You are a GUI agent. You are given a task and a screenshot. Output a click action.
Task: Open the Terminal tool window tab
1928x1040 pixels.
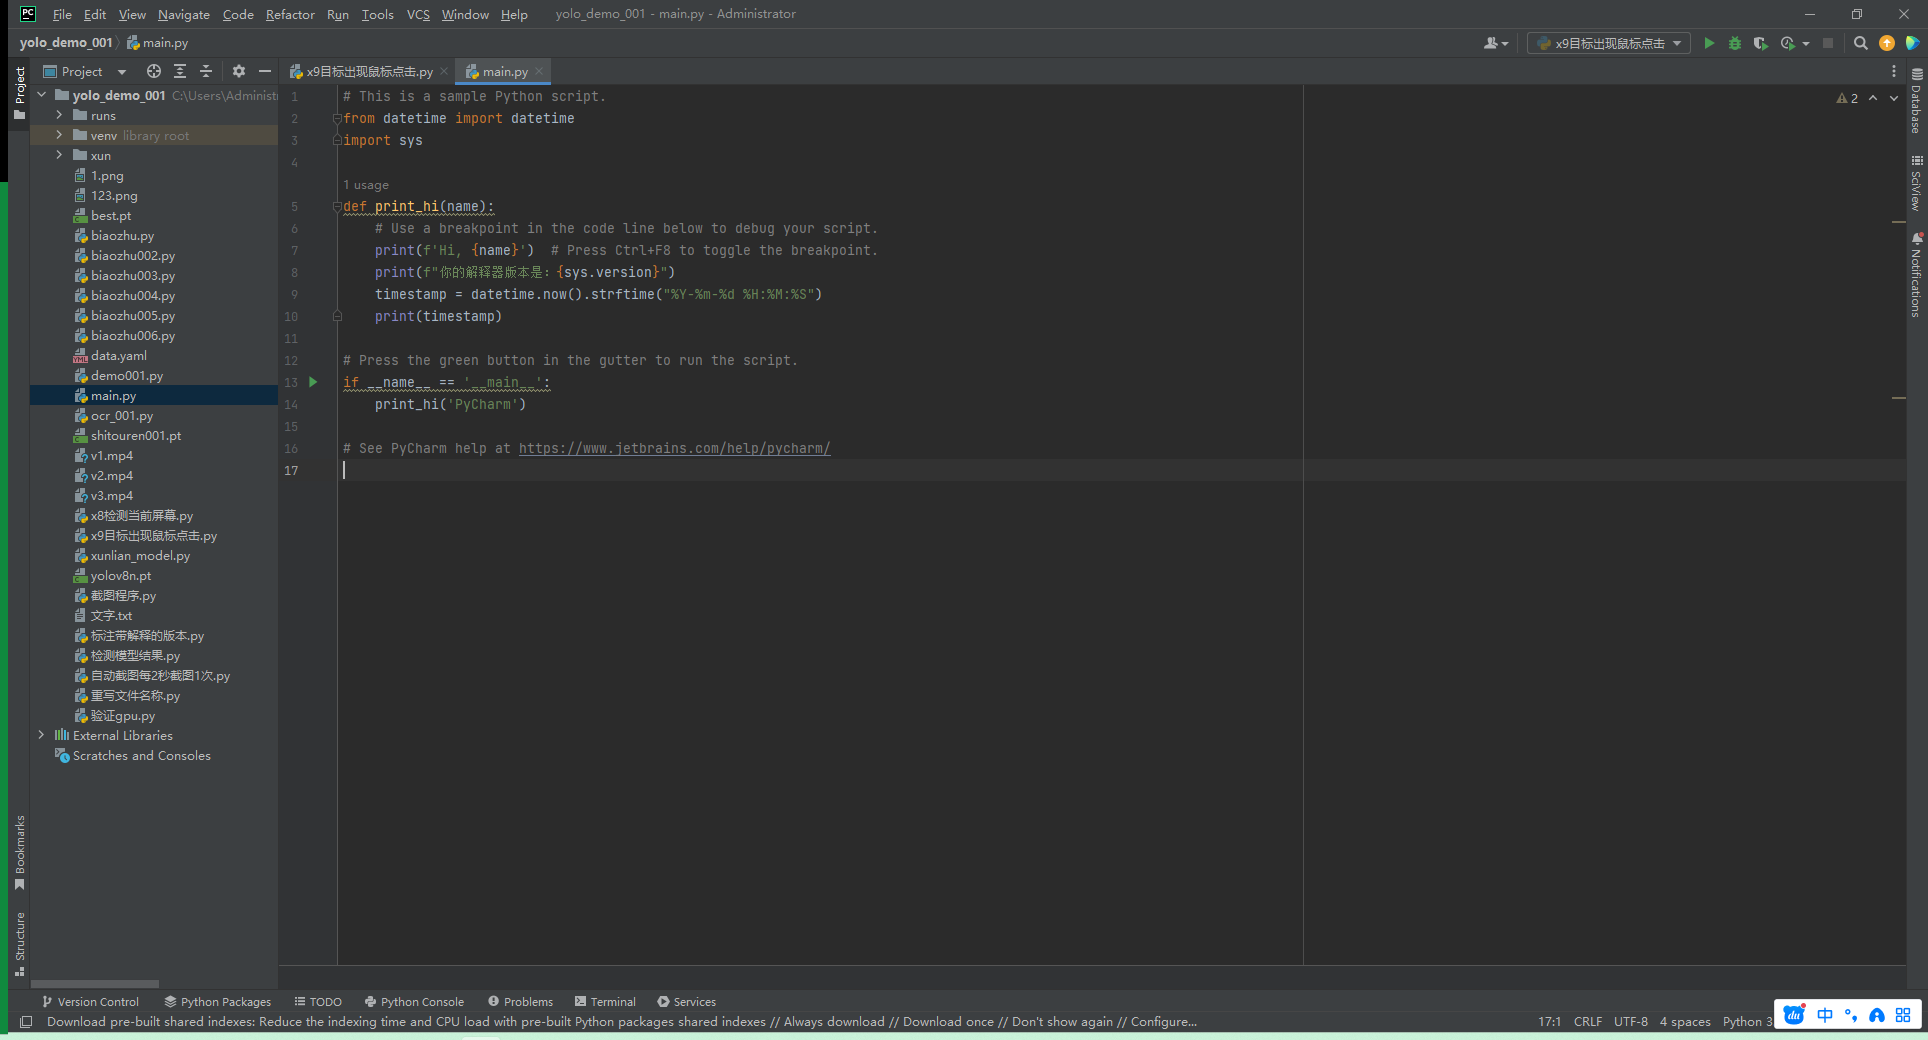click(x=605, y=1002)
